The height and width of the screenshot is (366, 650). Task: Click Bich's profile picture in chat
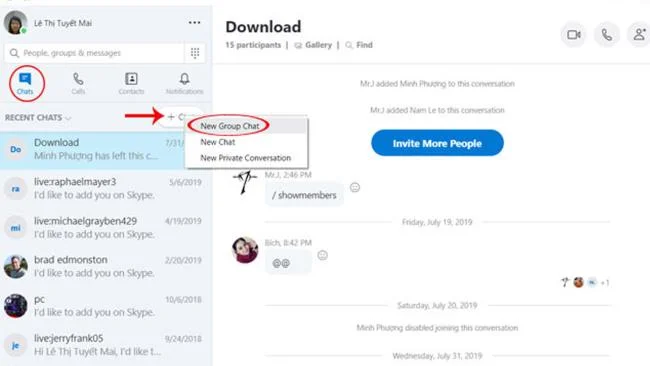tap(245, 250)
